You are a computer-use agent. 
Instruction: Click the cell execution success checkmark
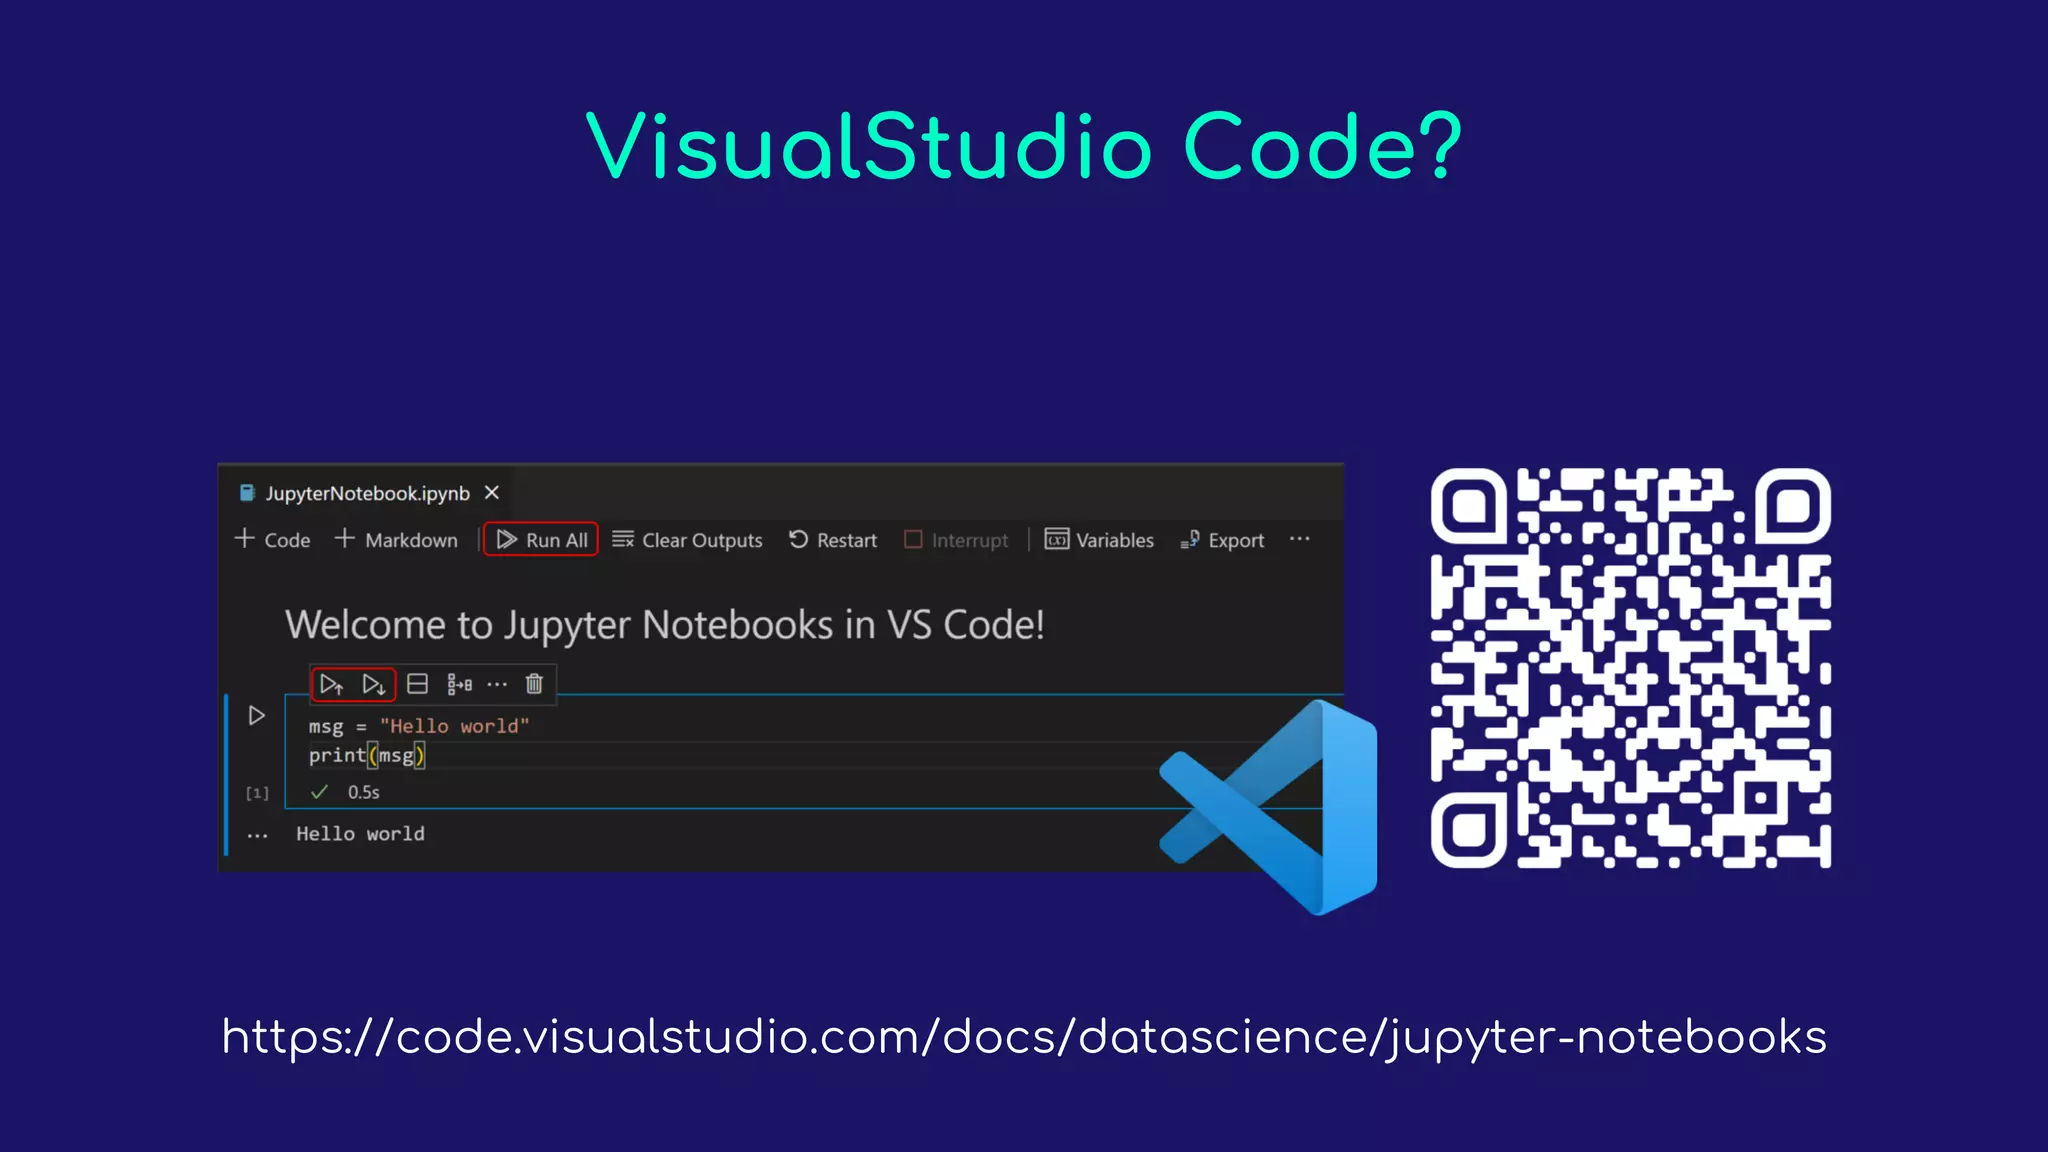320,792
